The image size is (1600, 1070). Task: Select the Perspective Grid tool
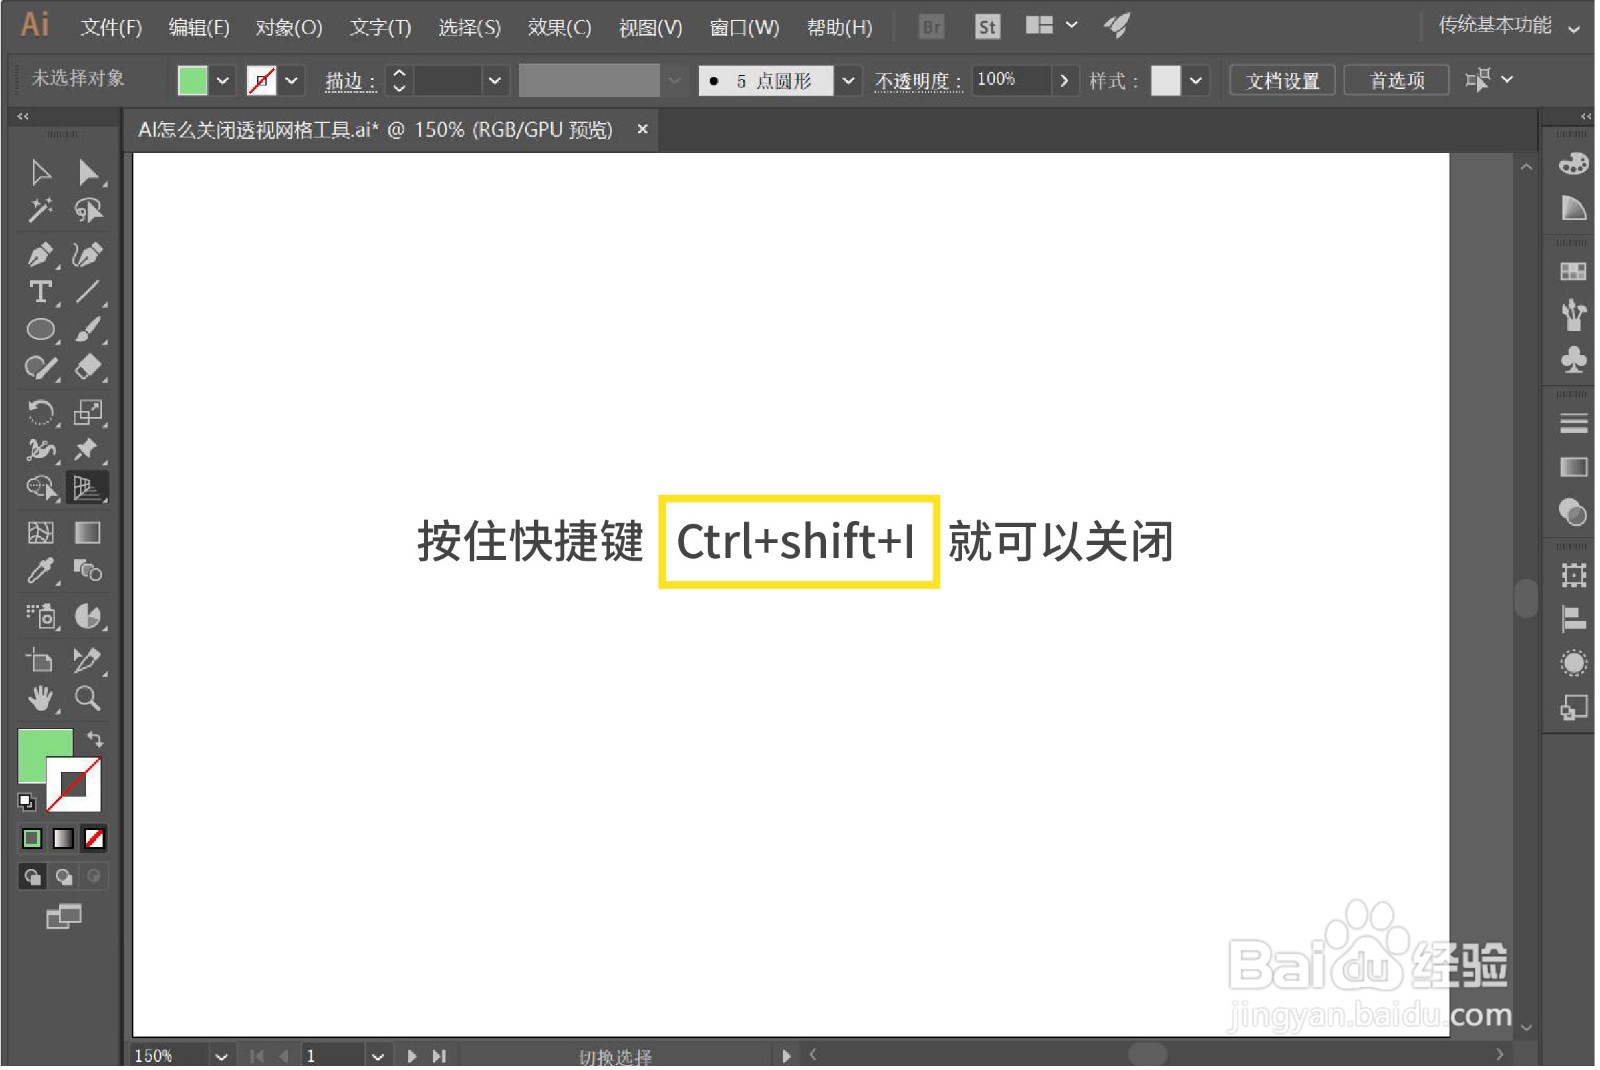[x=88, y=488]
